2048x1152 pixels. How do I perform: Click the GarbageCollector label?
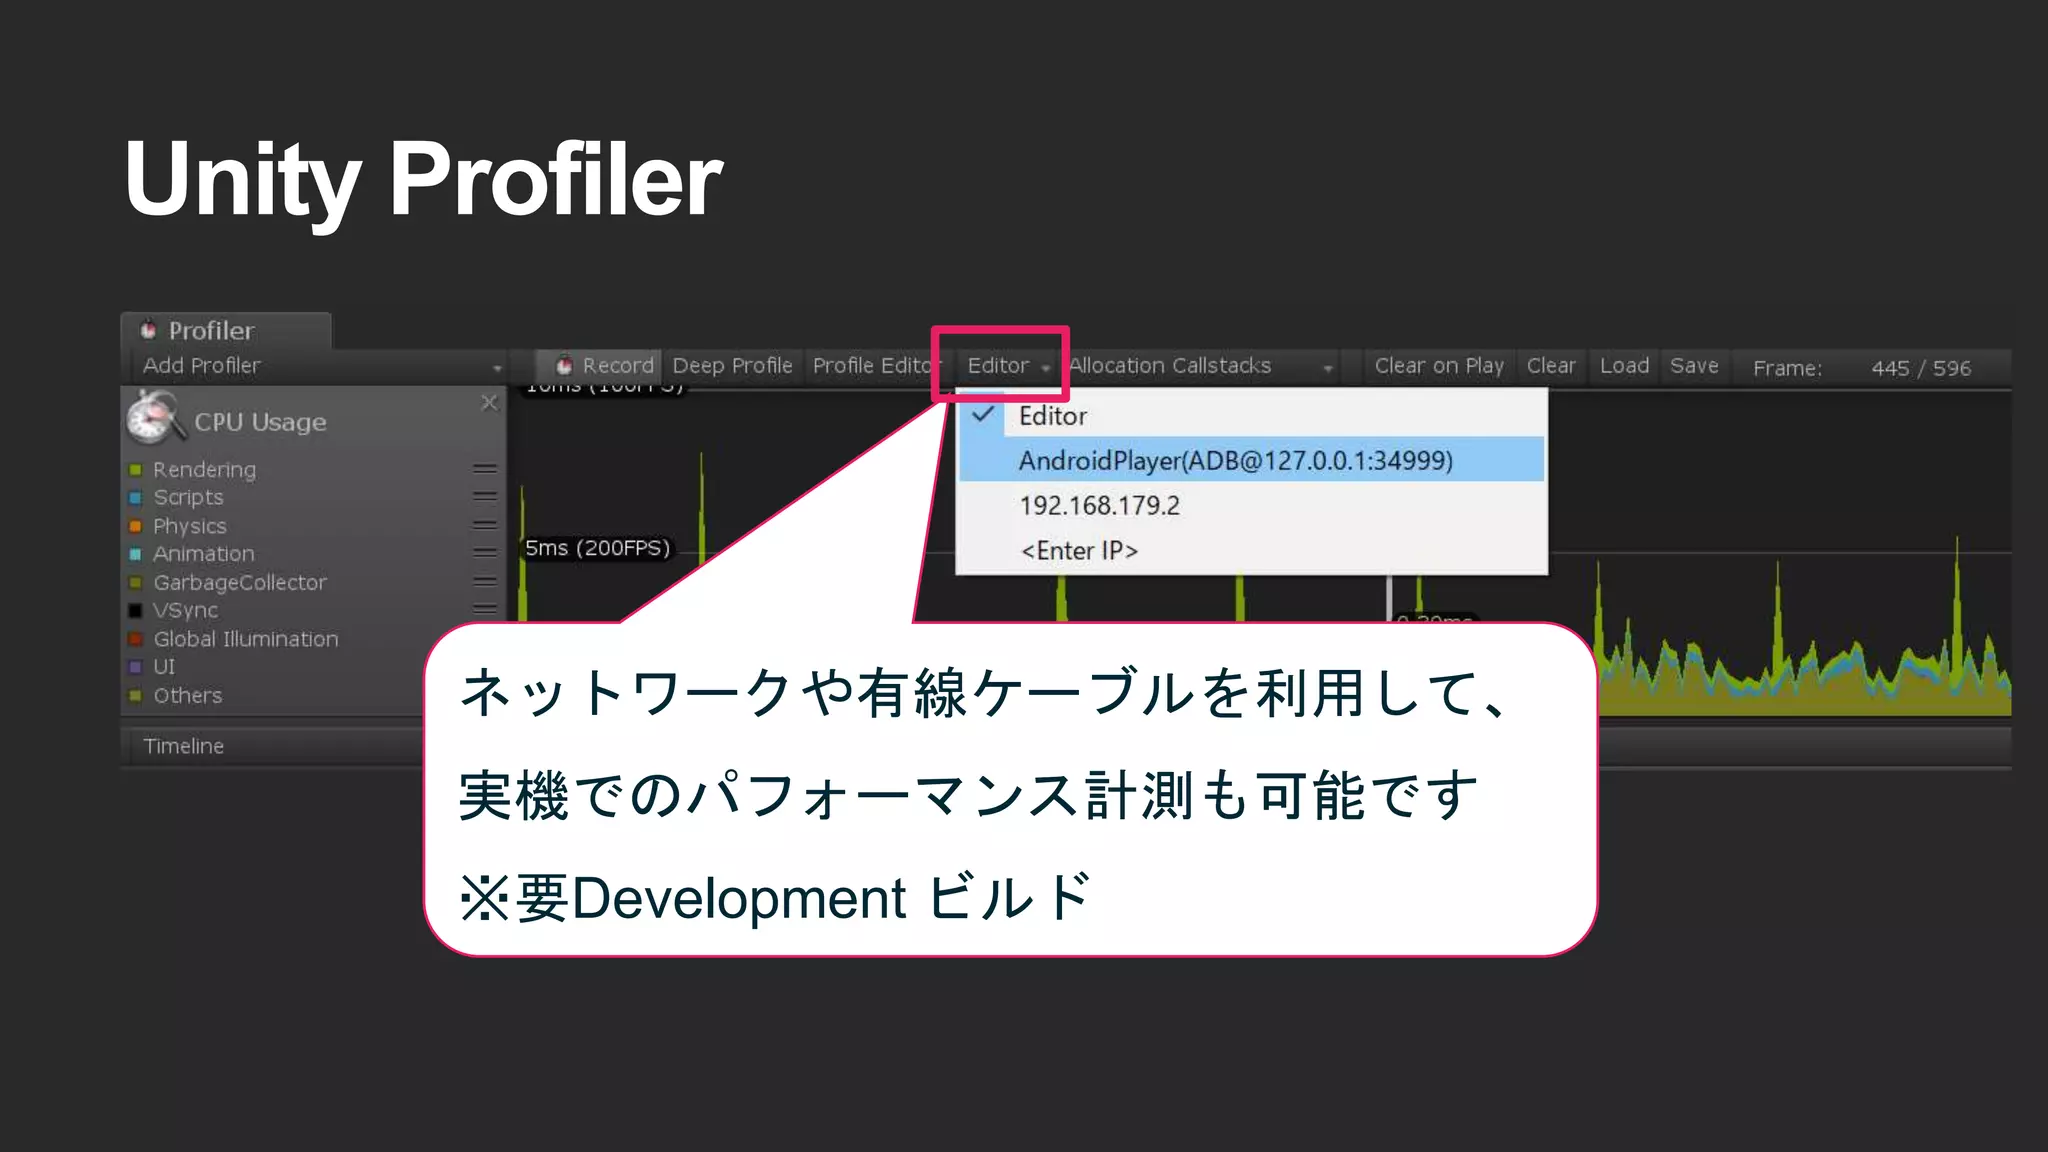pyautogui.click(x=240, y=582)
